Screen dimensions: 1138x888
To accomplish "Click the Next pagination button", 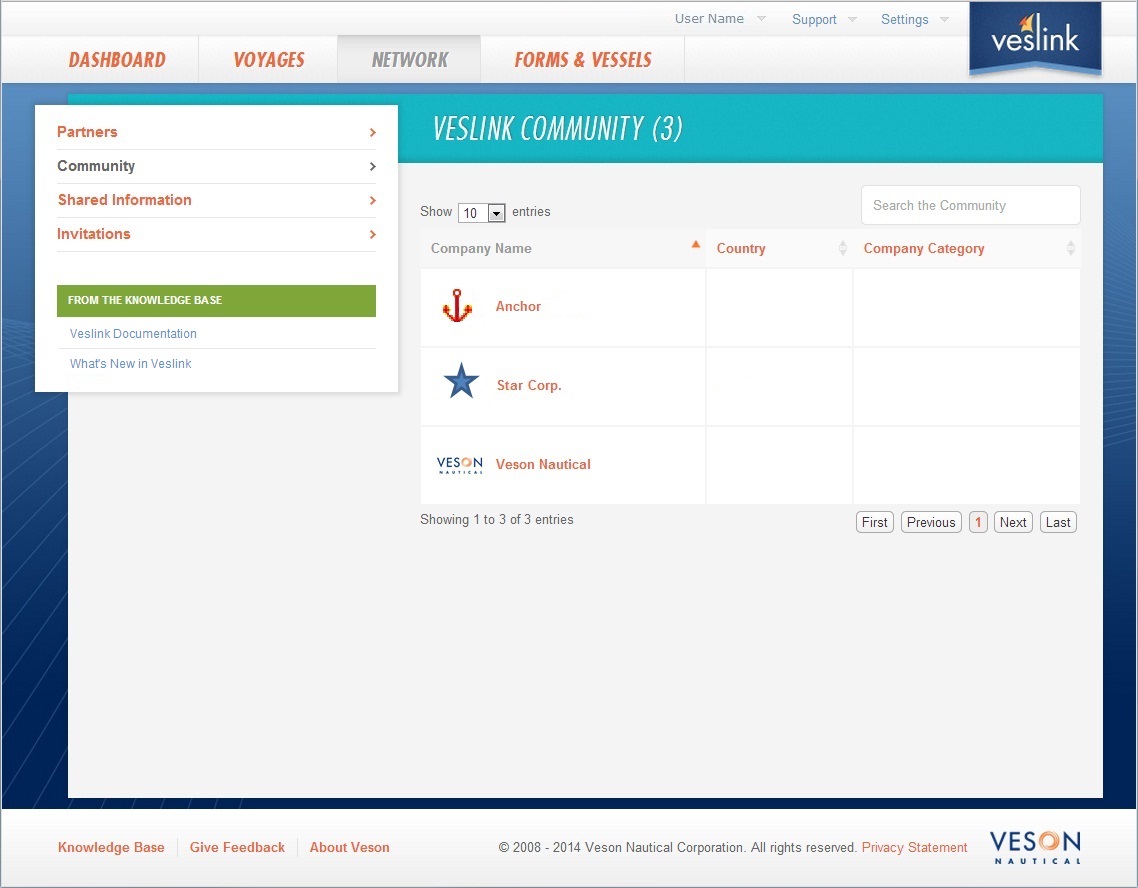I will [1012, 521].
